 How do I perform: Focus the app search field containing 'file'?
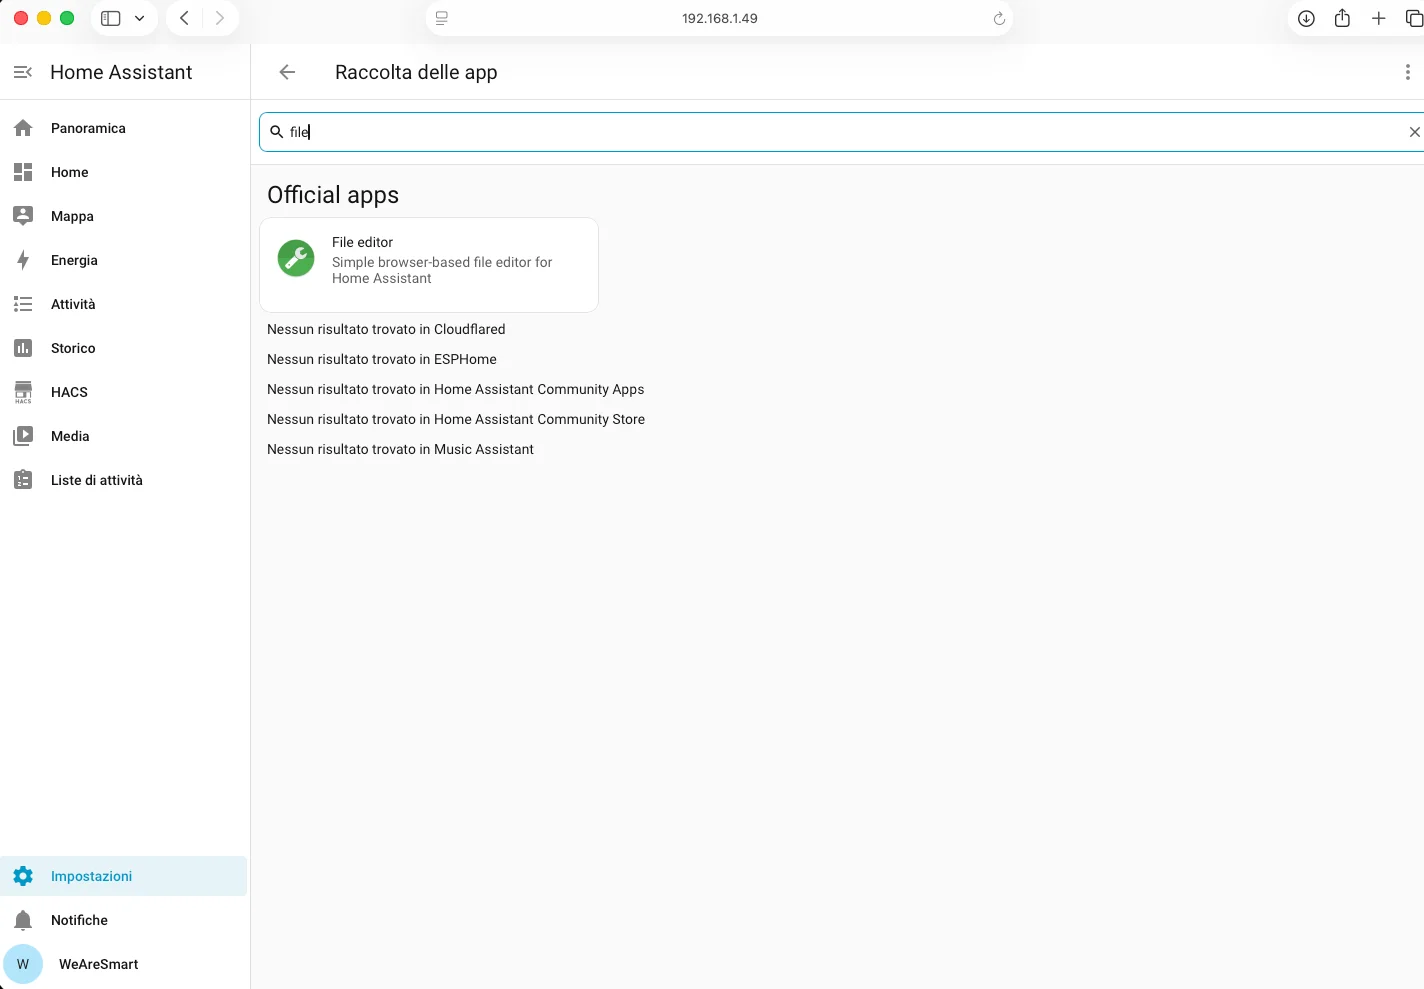tap(840, 132)
